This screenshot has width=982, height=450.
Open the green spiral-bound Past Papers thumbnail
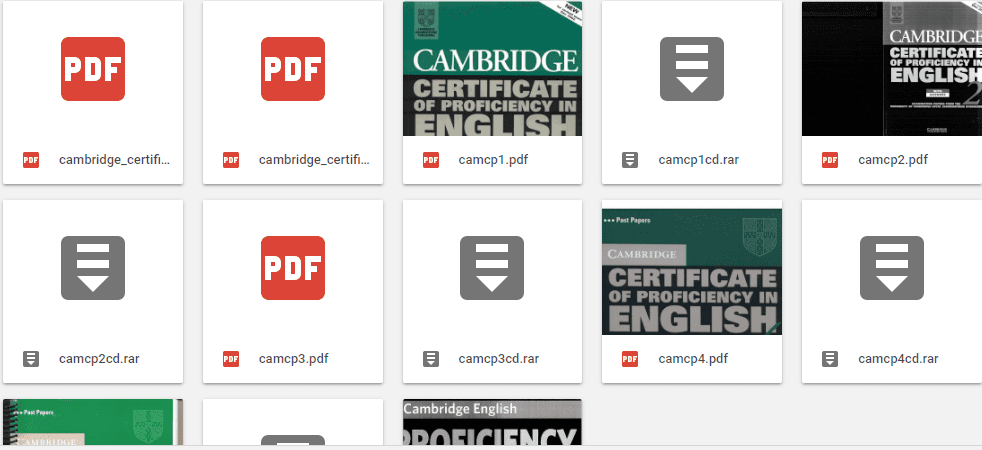pos(93,422)
